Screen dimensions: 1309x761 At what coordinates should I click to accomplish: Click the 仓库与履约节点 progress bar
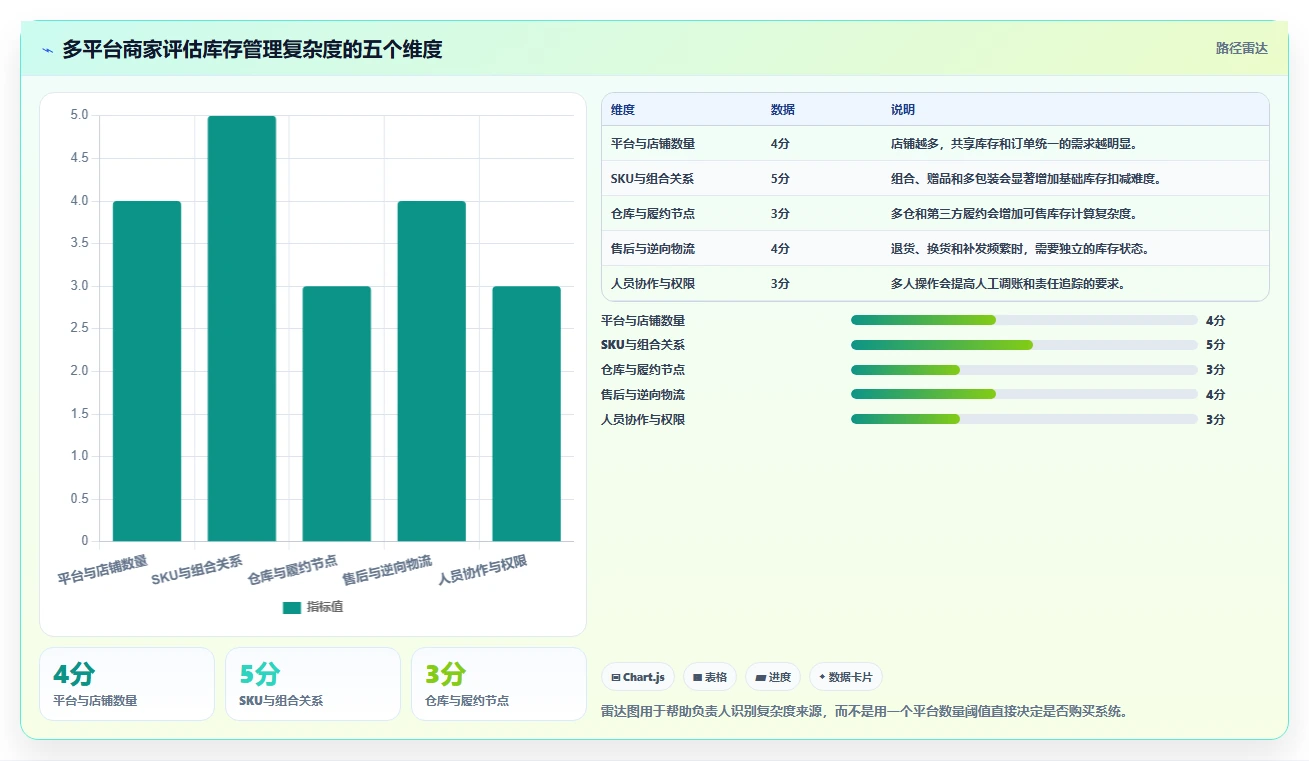pyautogui.click(x=1024, y=370)
